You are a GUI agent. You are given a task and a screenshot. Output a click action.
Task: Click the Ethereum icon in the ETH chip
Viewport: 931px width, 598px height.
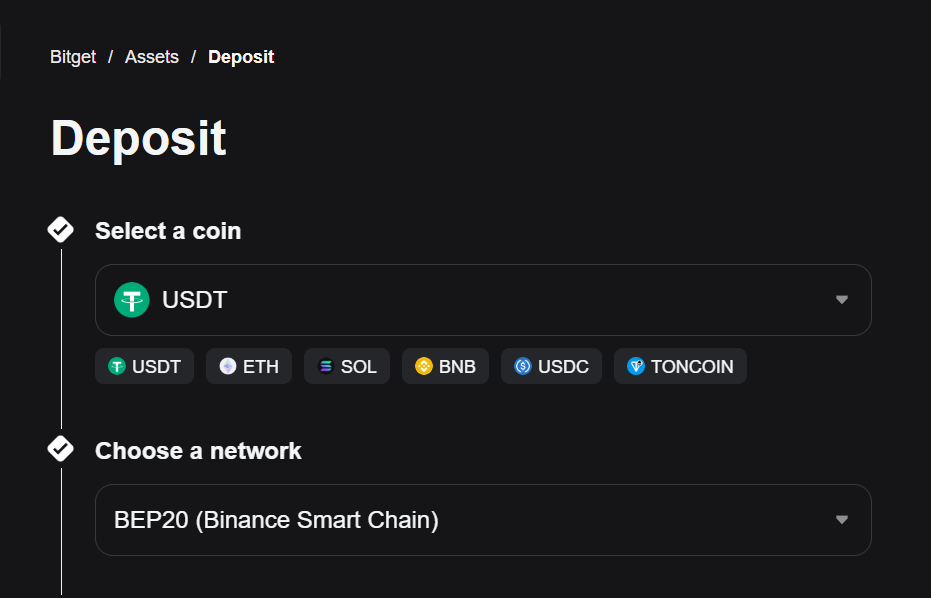(x=228, y=366)
